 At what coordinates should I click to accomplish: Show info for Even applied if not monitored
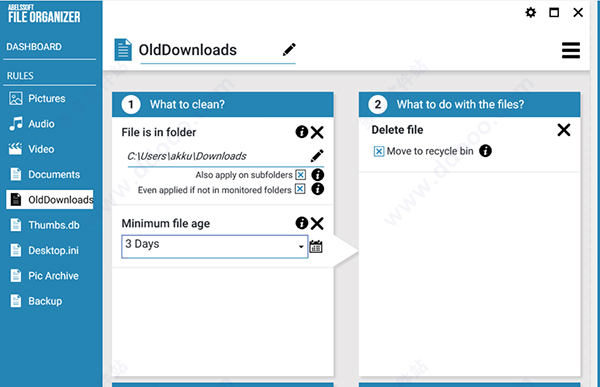318,189
